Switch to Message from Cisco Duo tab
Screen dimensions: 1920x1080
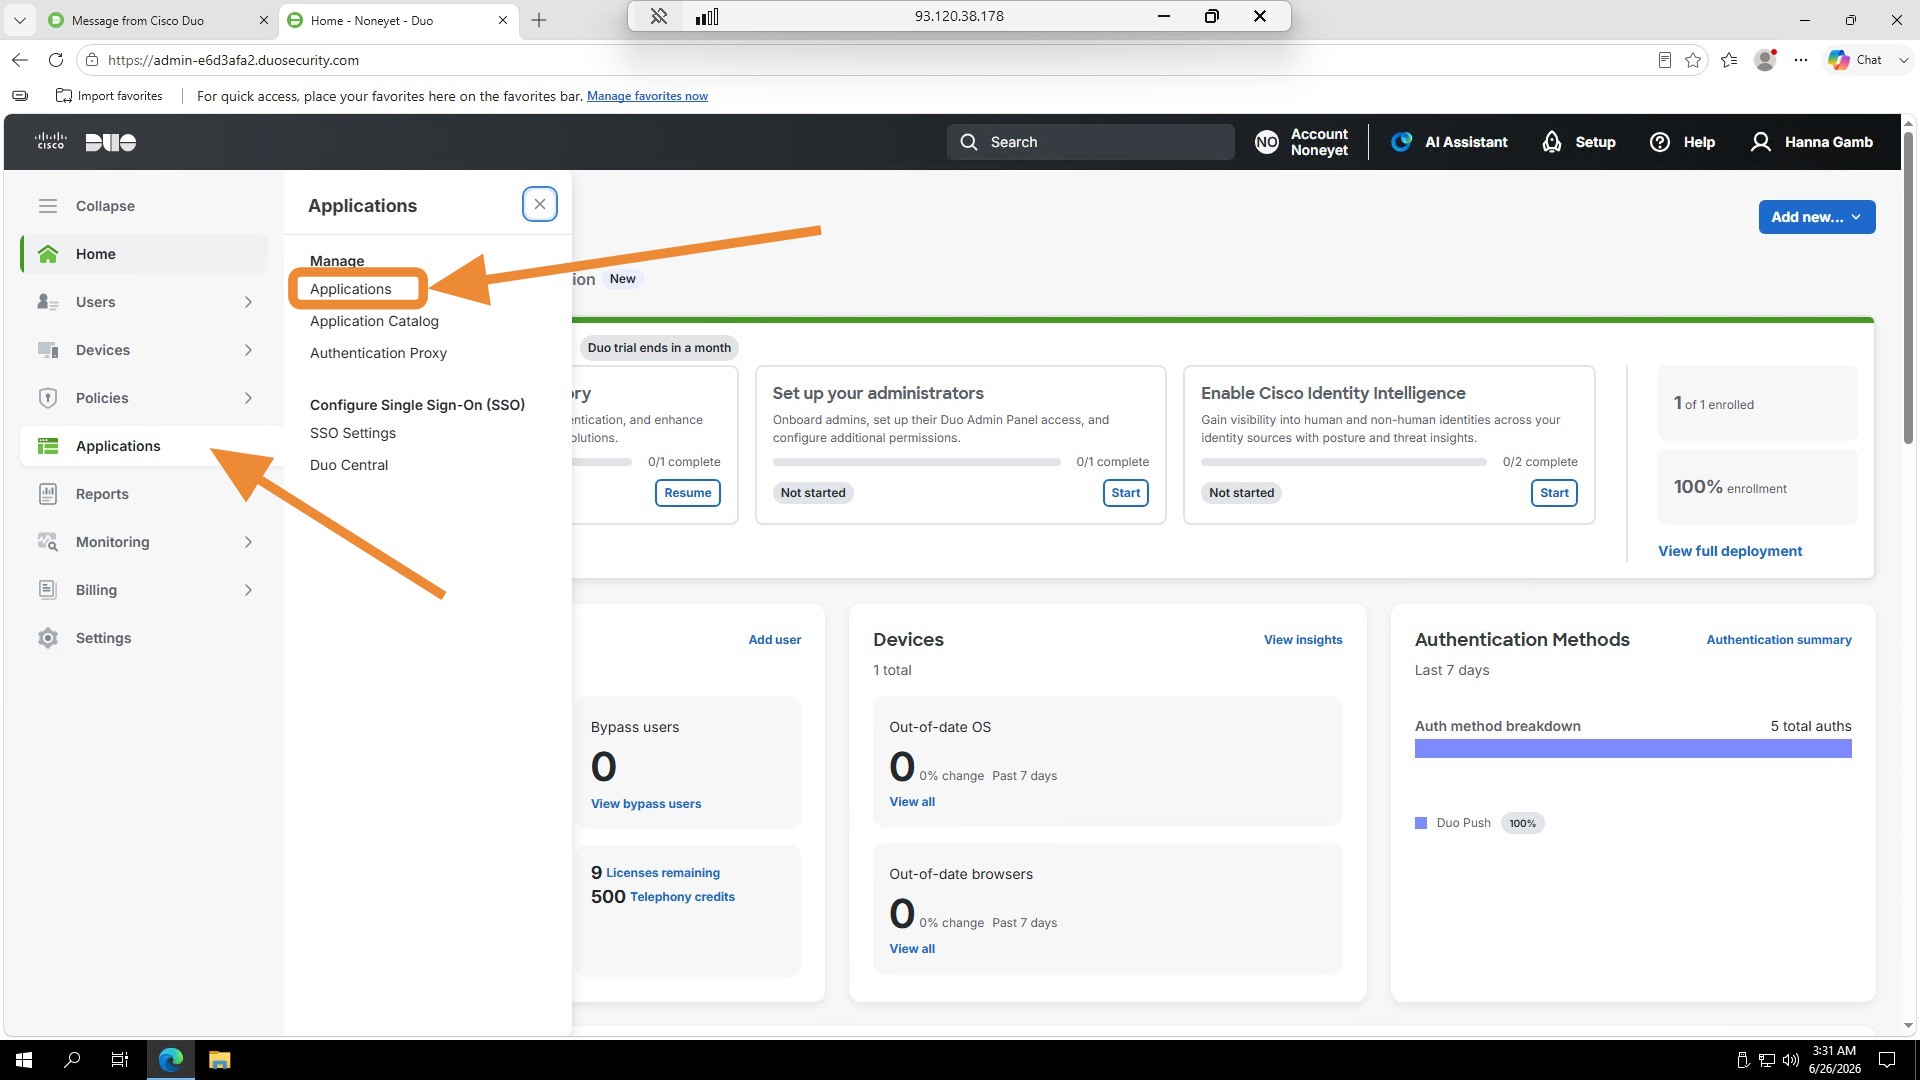[x=139, y=20]
